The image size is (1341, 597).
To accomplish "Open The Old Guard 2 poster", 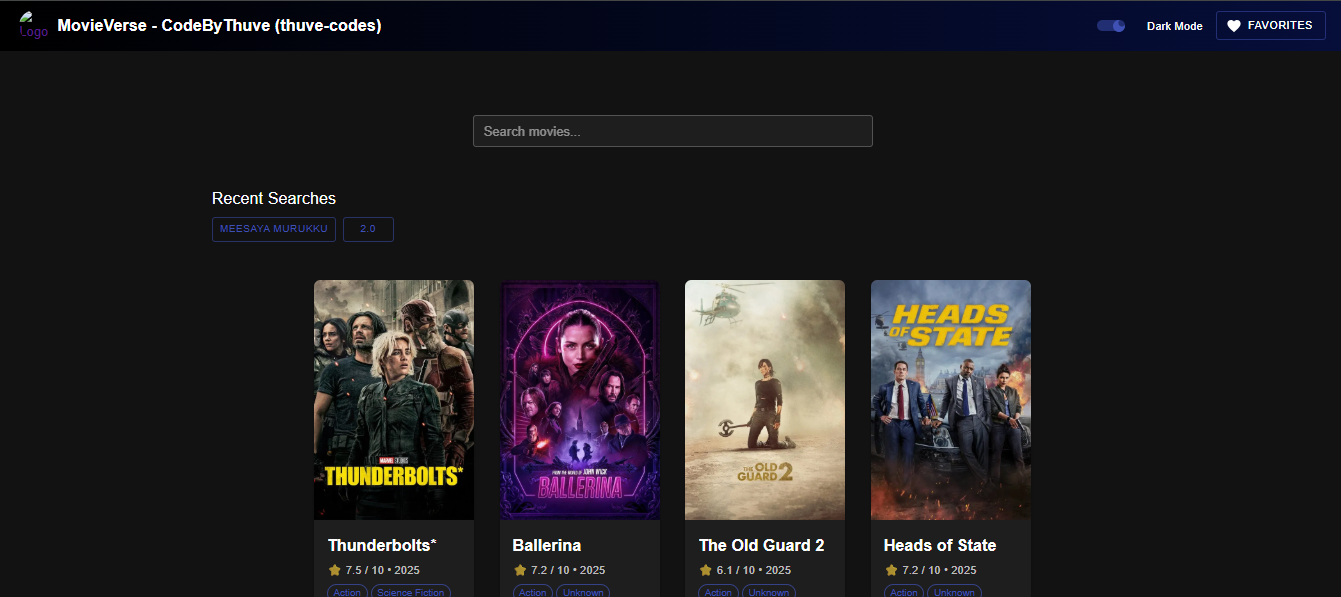I will point(765,400).
